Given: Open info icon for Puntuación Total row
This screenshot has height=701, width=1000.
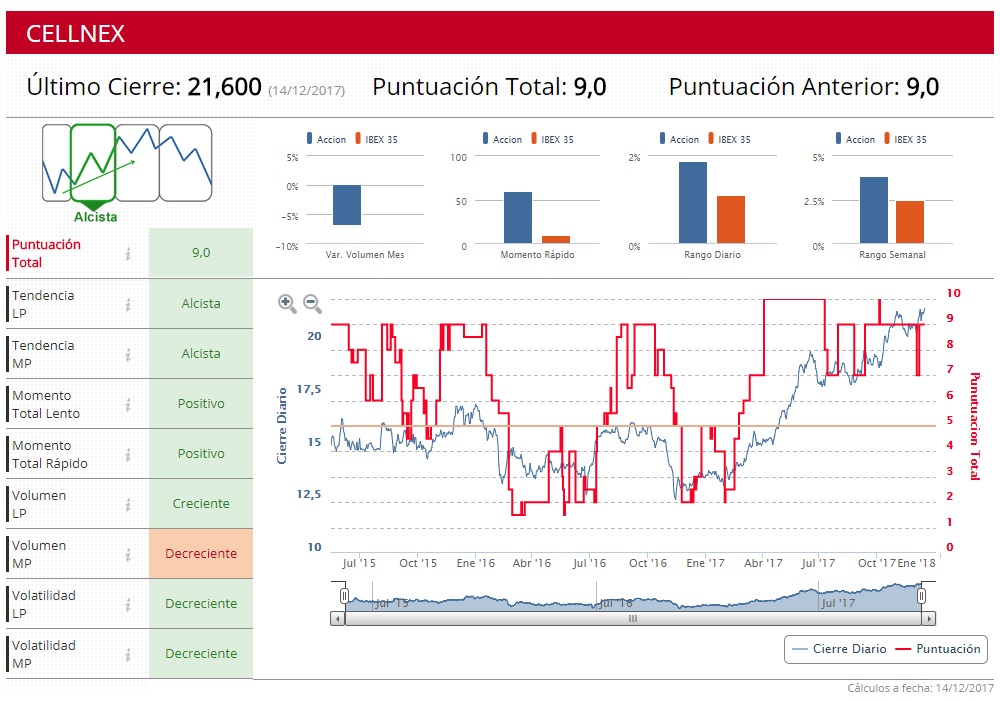Looking at the screenshot, I should pyautogui.click(x=128, y=254).
